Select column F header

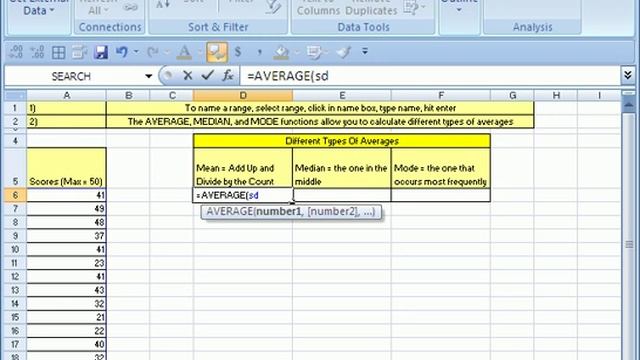(x=441, y=96)
